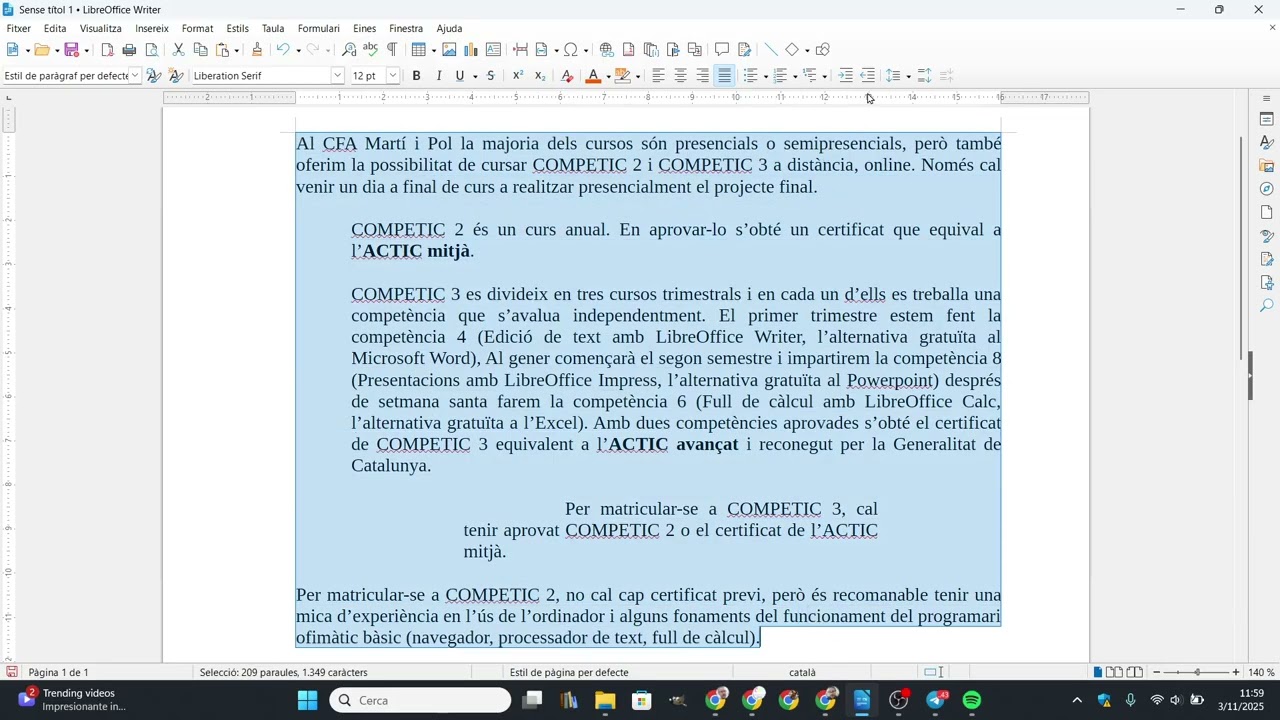
Task: Toggle superscript
Action: tap(518, 76)
